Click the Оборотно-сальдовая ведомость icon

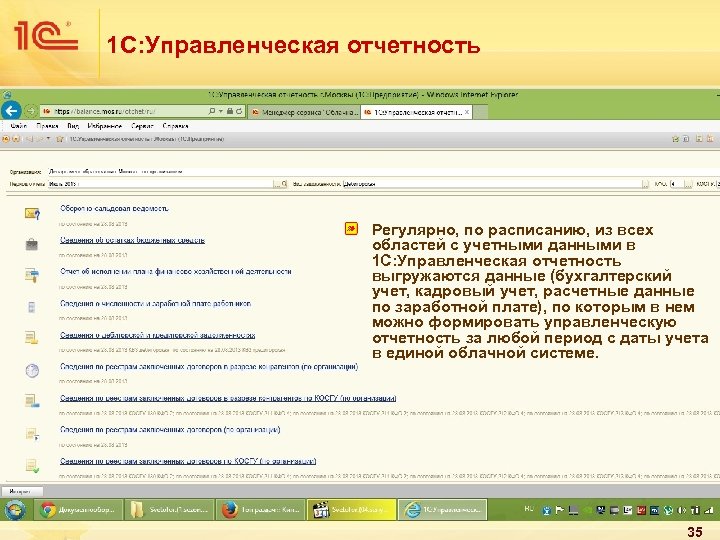point(32,214)
